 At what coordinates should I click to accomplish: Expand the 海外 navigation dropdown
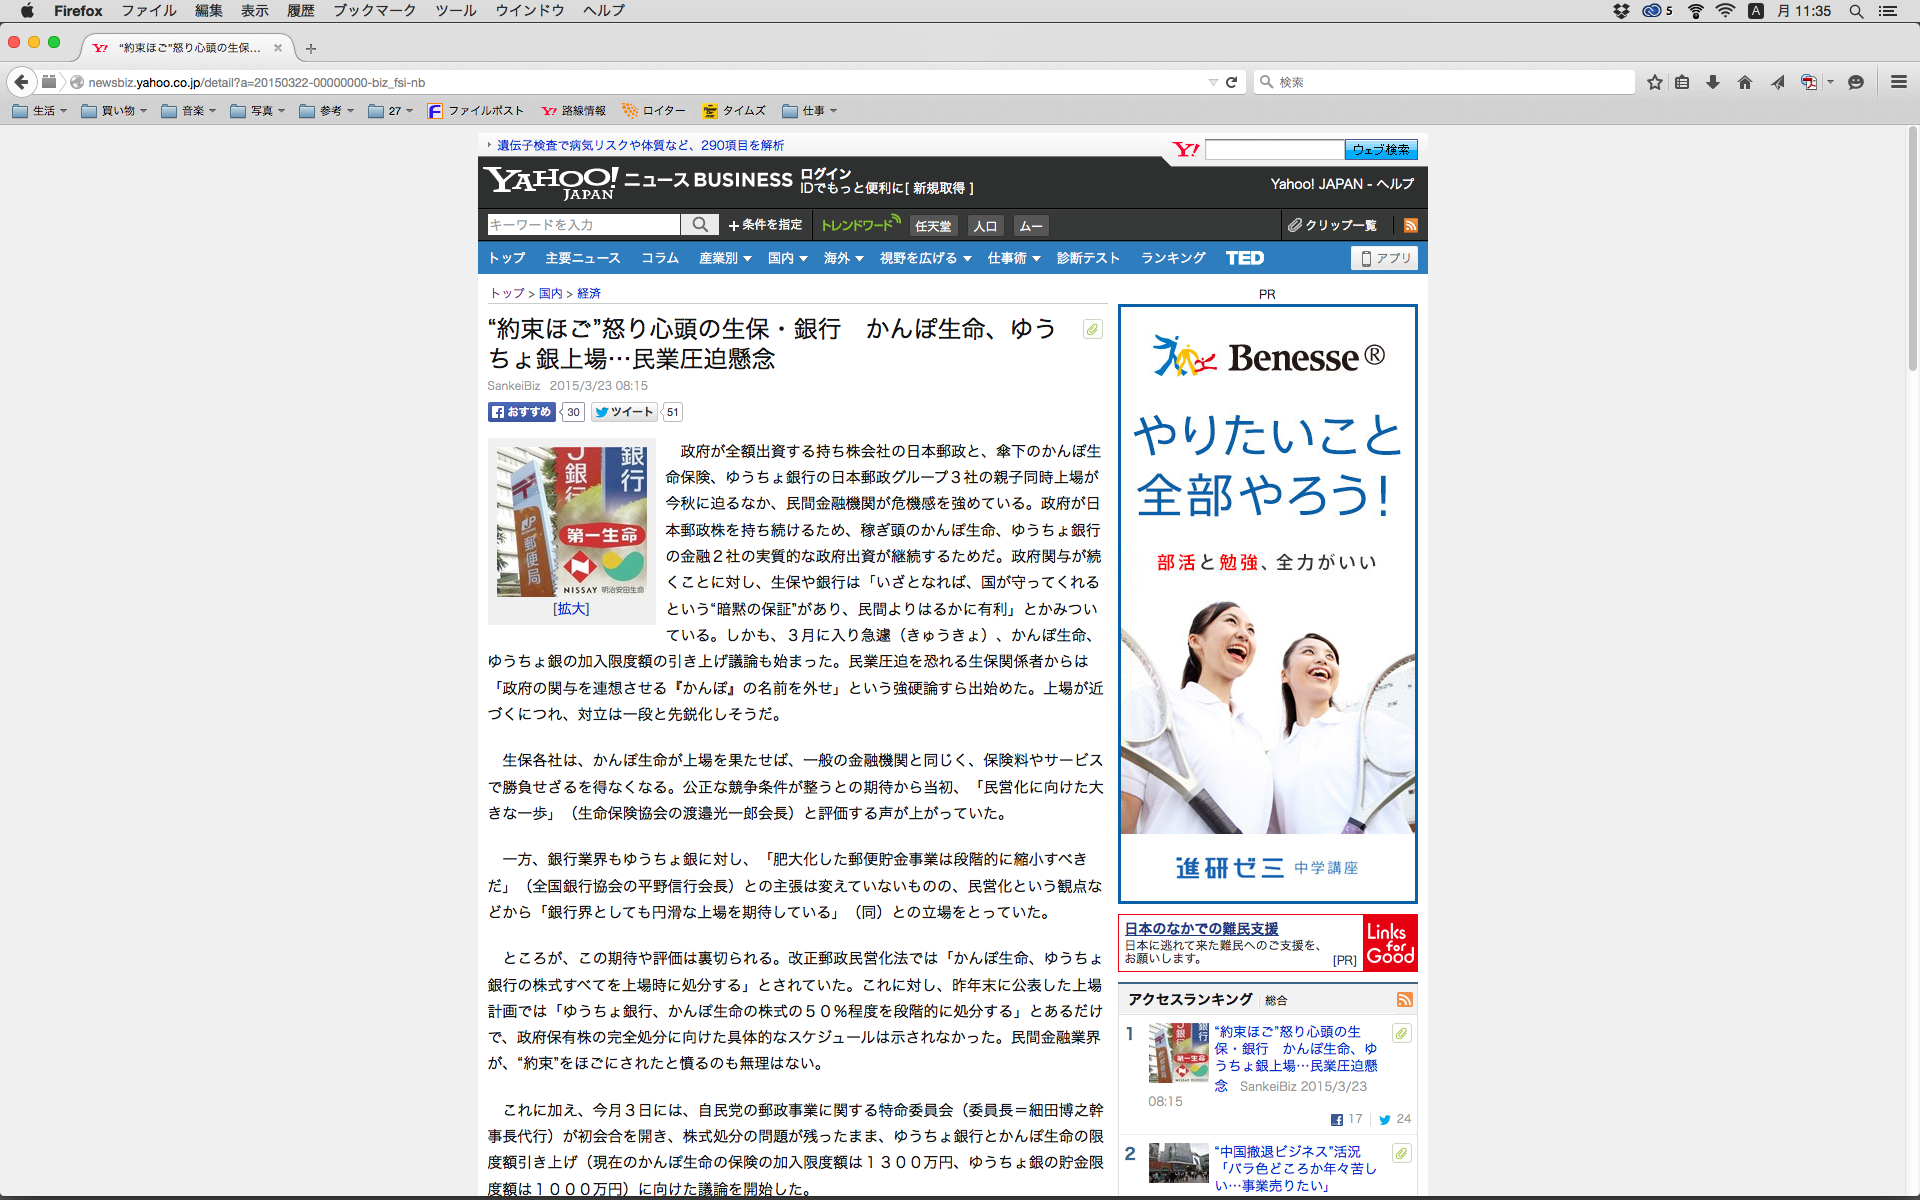tap(843, 258)
